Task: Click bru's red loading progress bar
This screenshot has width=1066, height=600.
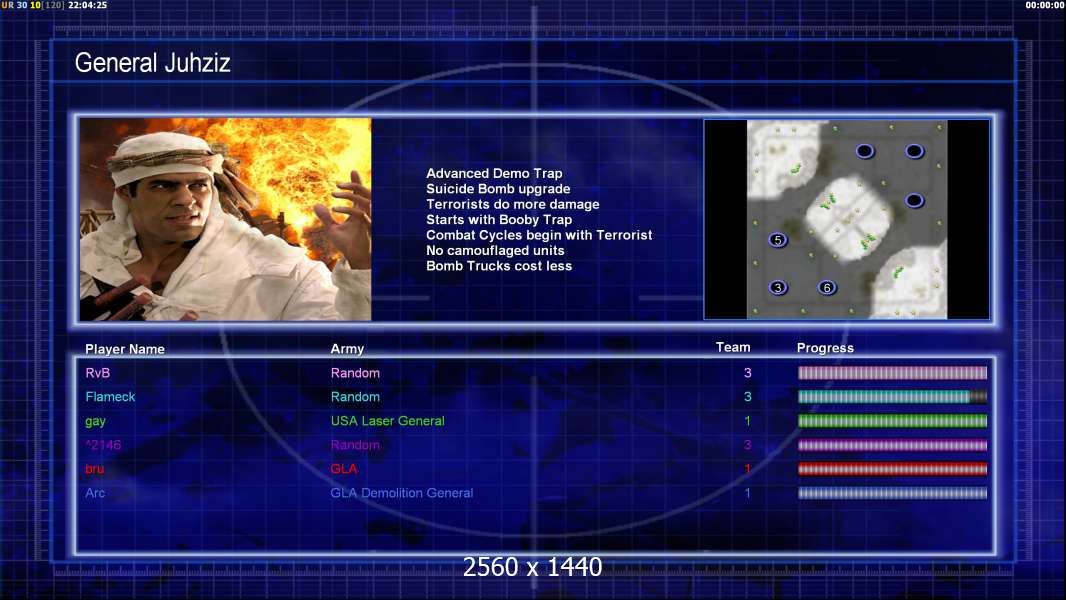Action: pyautogui.click(x=892, y=469)
